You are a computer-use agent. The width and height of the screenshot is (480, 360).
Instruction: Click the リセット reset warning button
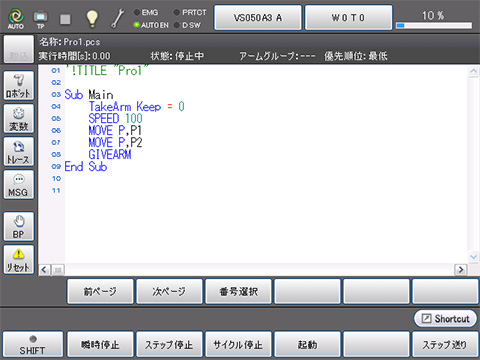point(19,260)
